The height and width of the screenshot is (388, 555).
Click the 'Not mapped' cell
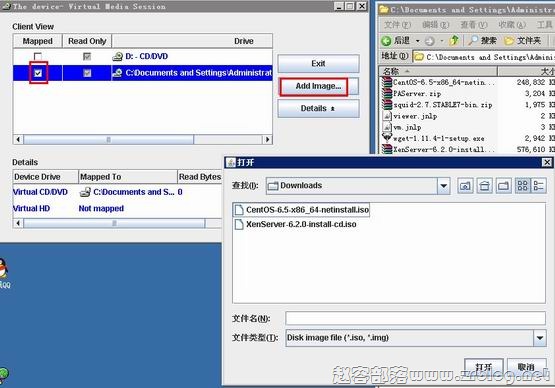101,209
